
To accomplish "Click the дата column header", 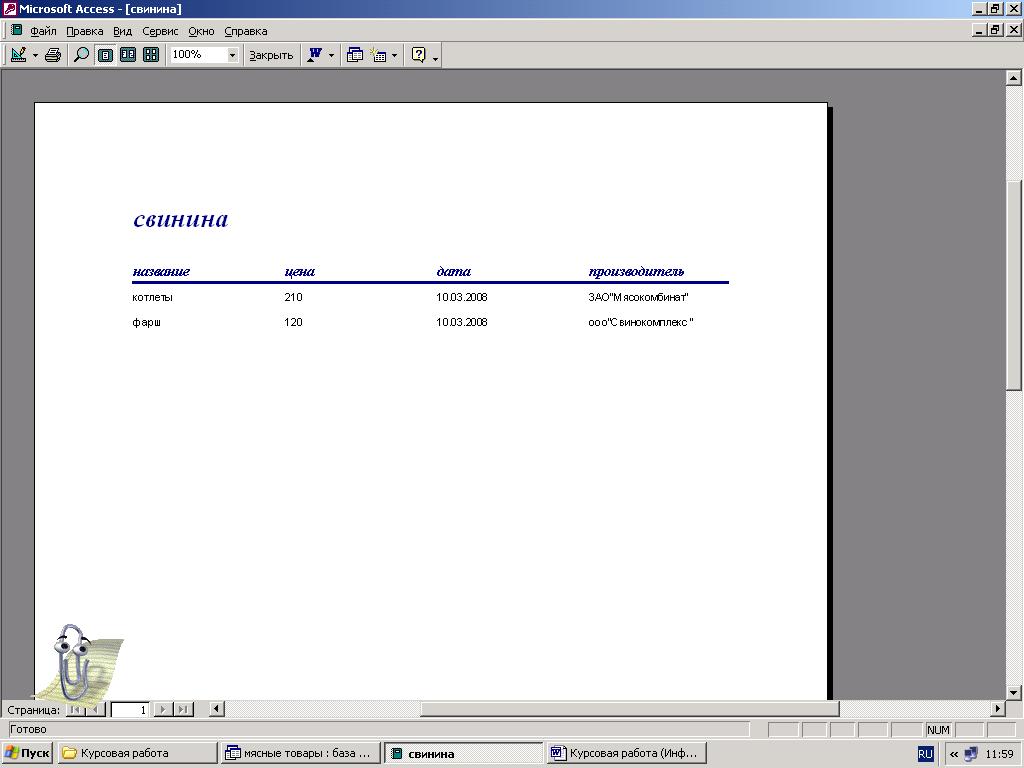I will 453,272.
